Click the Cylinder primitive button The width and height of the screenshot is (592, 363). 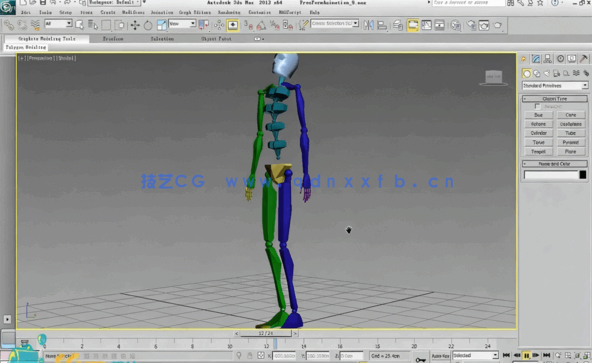click(x=538, y=133)
